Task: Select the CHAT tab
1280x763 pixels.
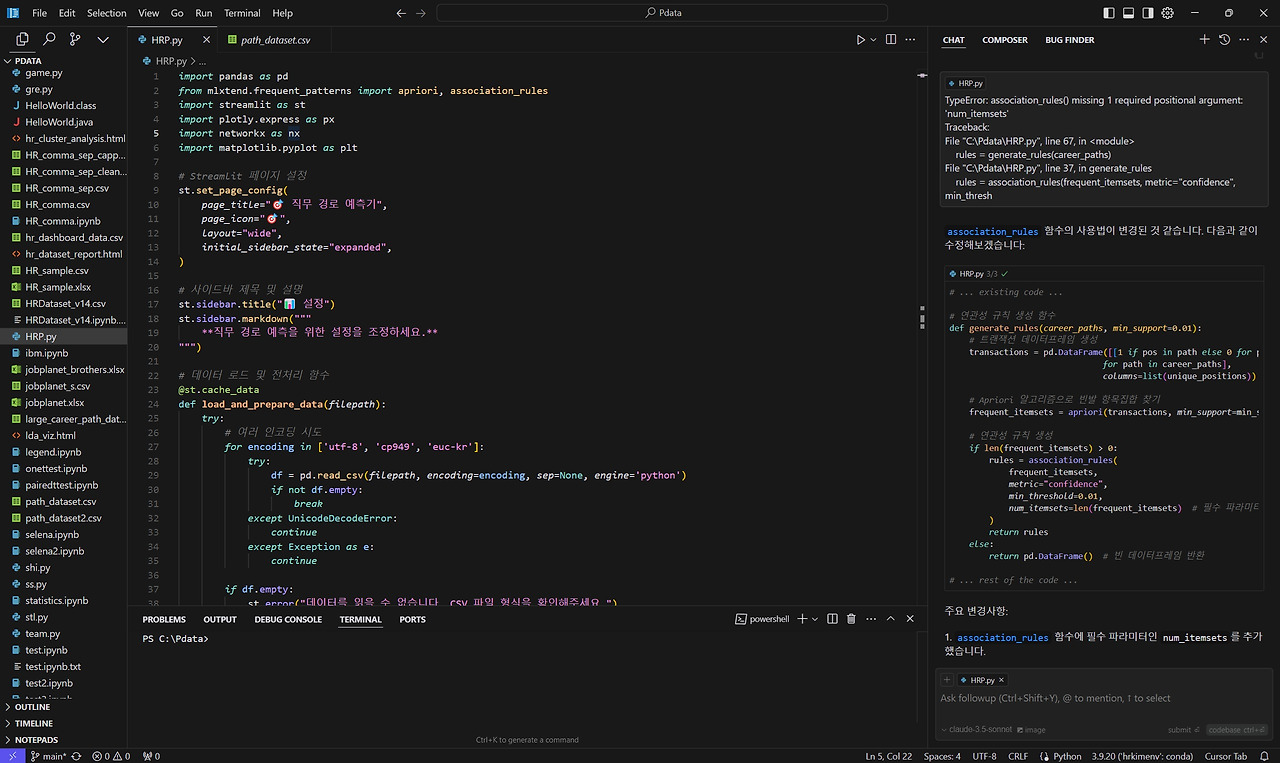Action: [954, 40]
